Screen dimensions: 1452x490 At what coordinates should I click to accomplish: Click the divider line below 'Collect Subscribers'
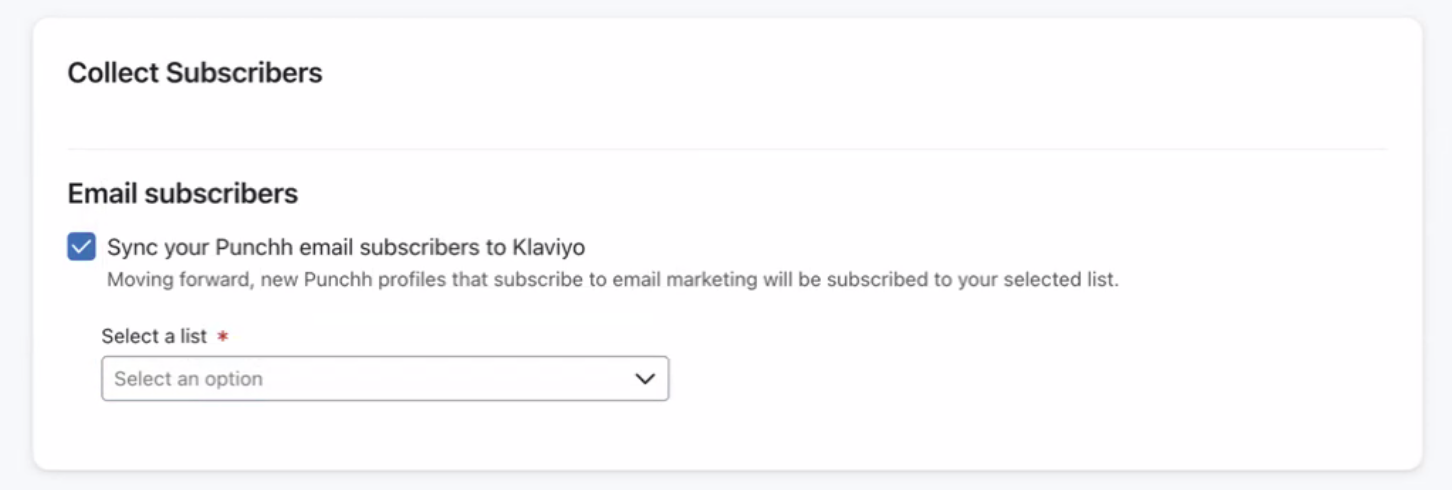point(727,150)
